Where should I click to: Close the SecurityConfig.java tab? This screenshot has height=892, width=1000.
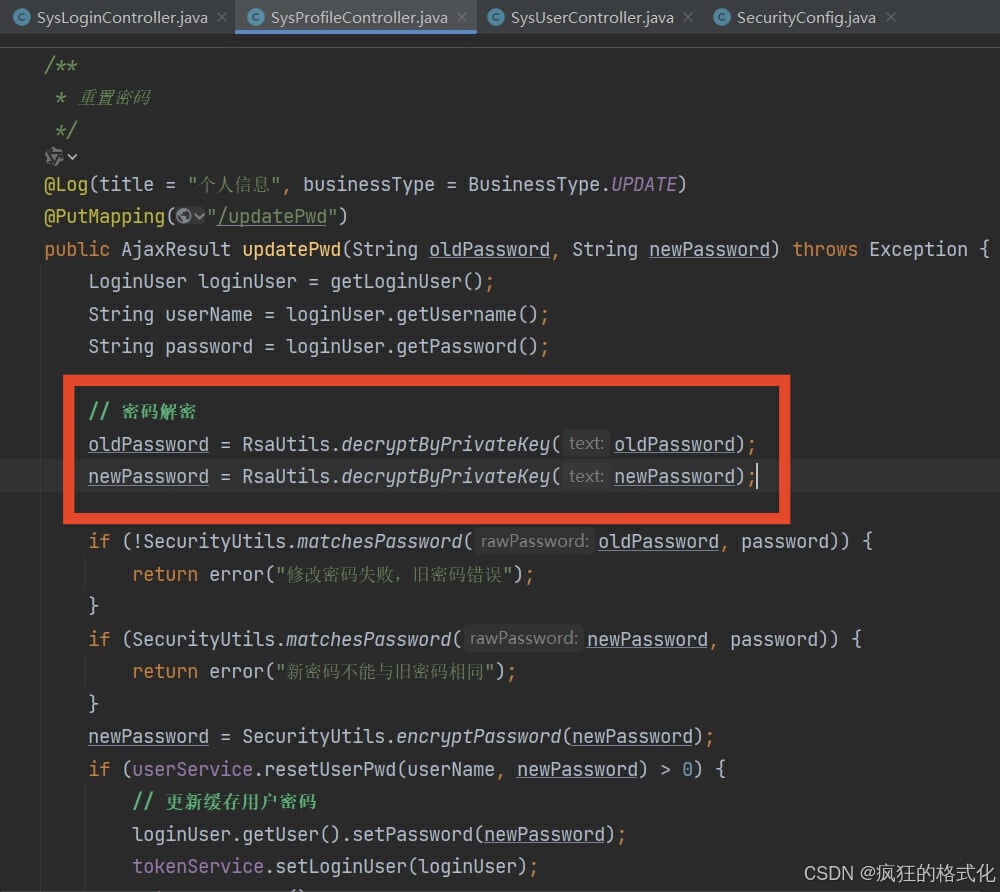pyautogui.click(x=890, y=18)
